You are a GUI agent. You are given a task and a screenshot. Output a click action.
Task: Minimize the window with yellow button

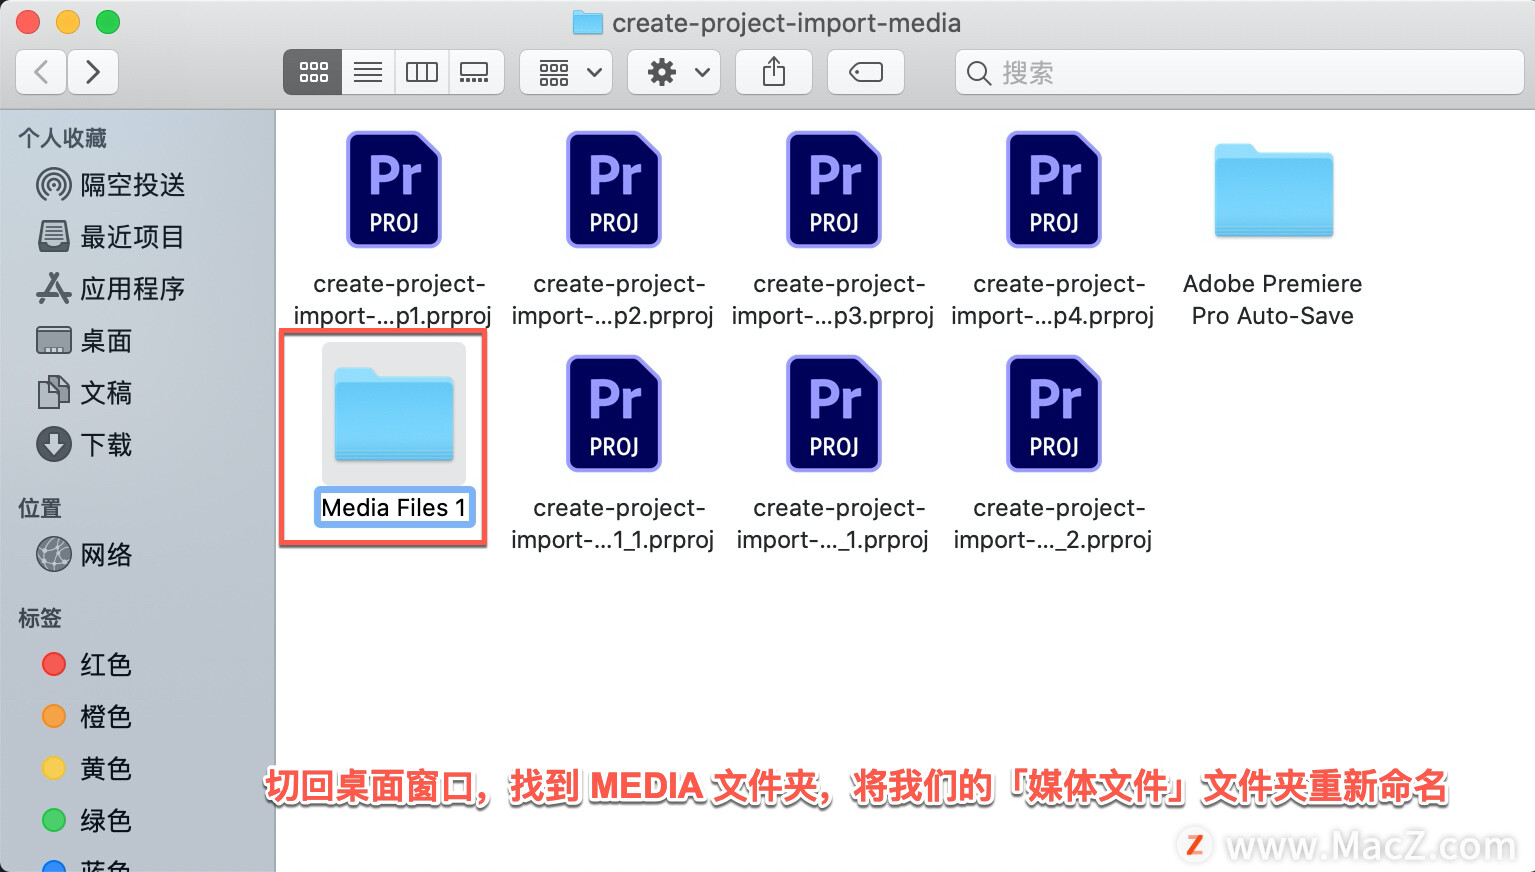click(68, 21)
